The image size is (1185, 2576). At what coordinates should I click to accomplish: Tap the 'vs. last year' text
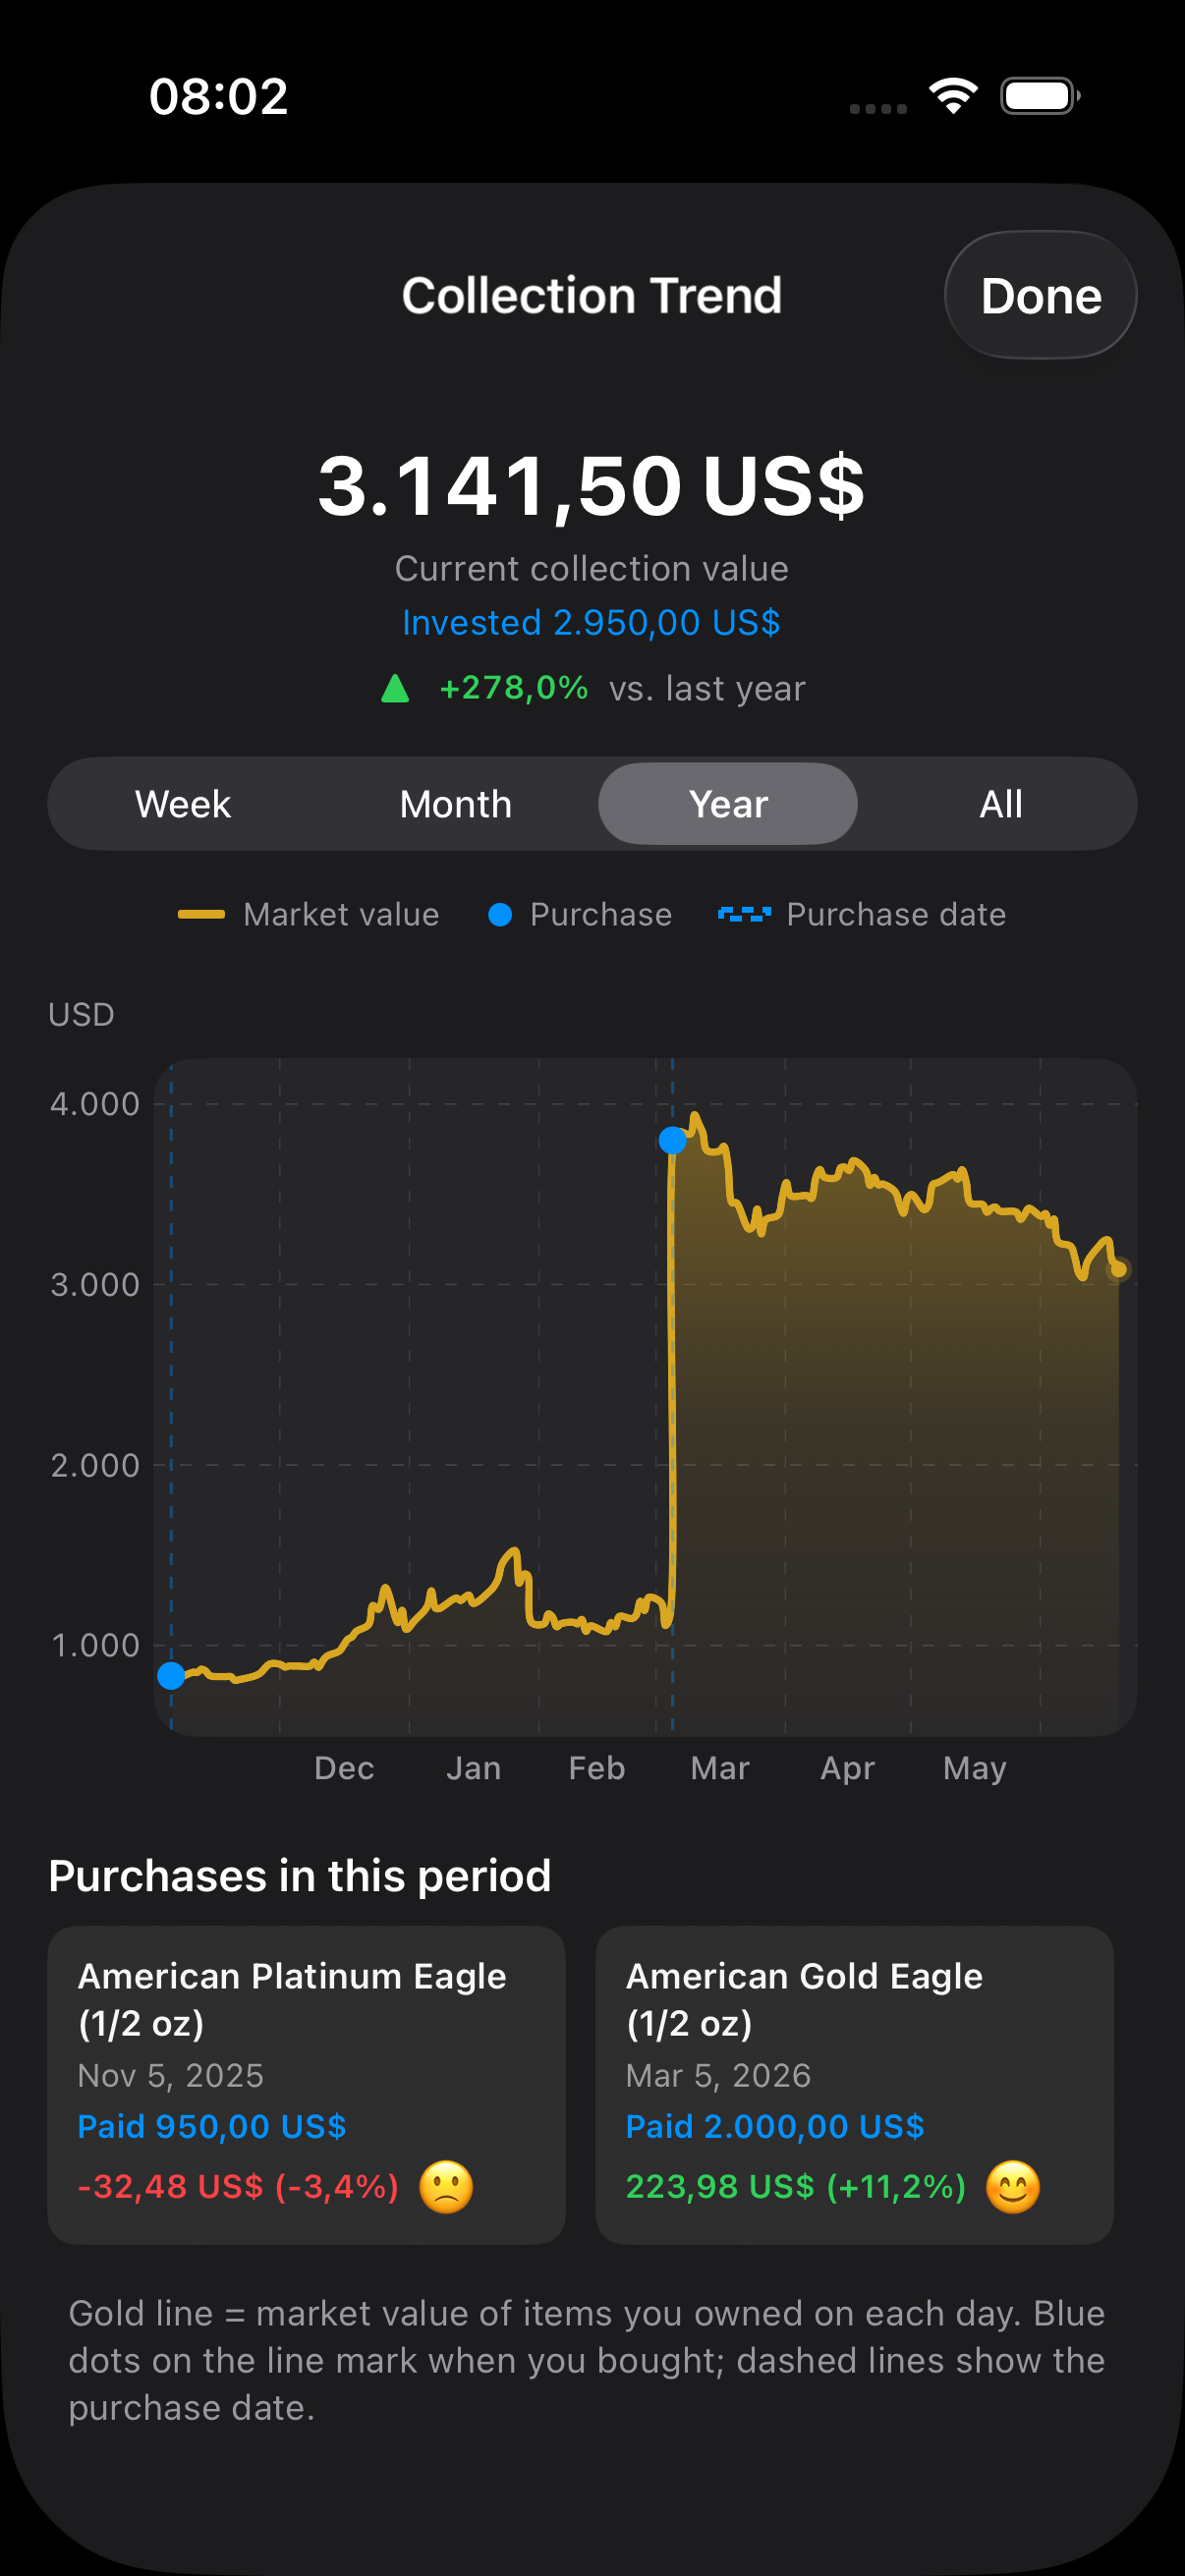pos(707,688)
